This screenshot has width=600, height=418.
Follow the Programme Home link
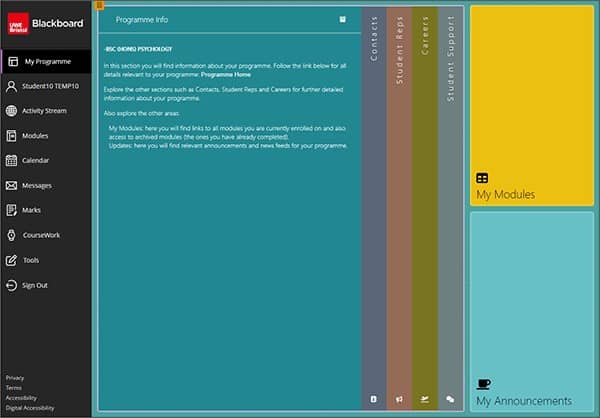click(x=226, y=75)
